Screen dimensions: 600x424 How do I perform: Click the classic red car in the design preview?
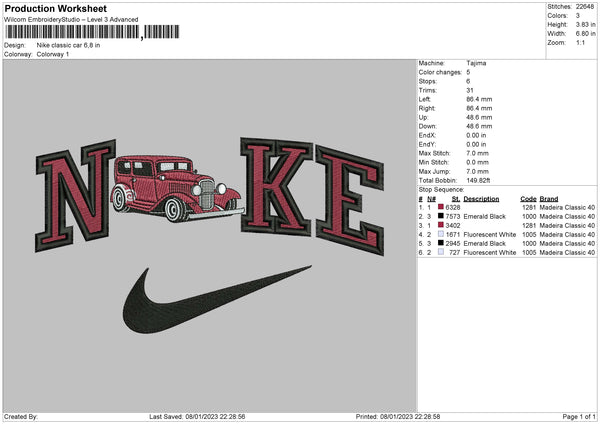point(177,188)
